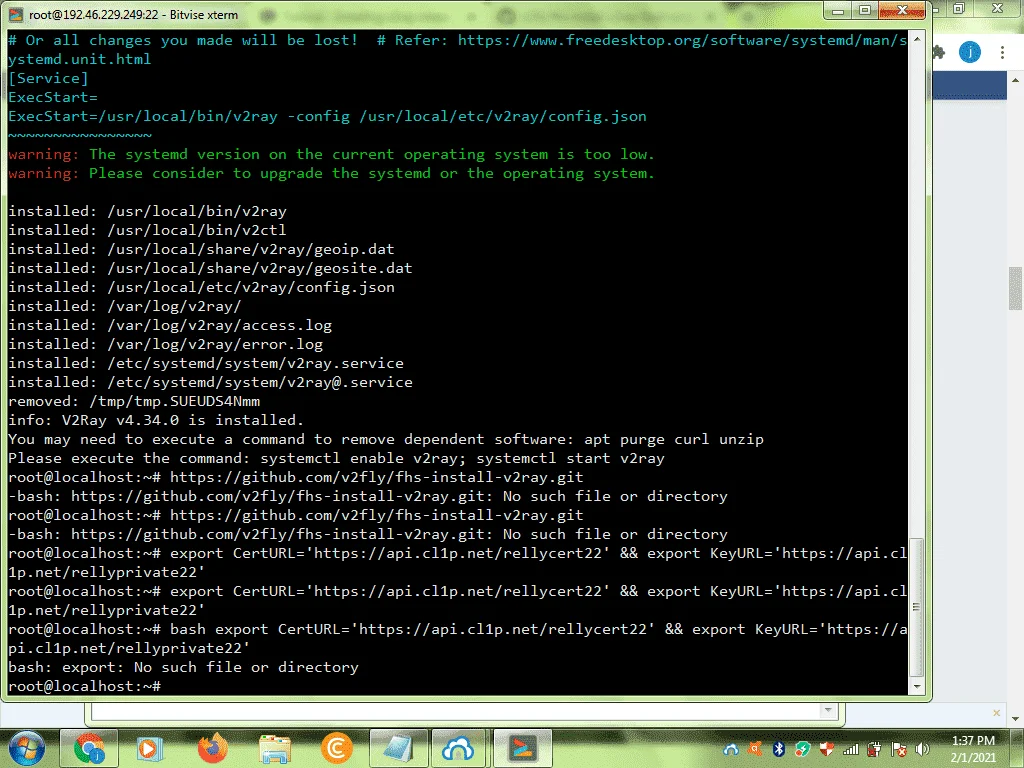The height and width of the screenshot is (768, 1024).
Task: Click Chrome page scrollbar down arrow
Action: coord(1016,719)
